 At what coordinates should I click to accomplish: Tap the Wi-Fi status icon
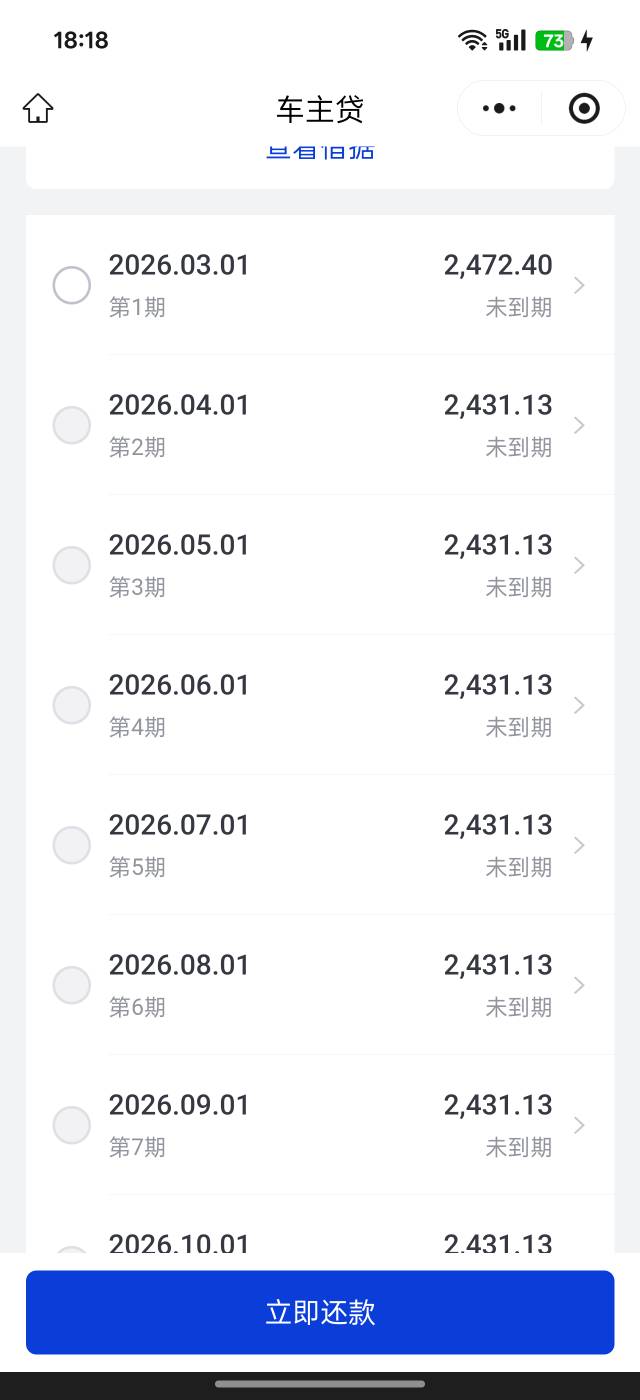tap(472, 40)
